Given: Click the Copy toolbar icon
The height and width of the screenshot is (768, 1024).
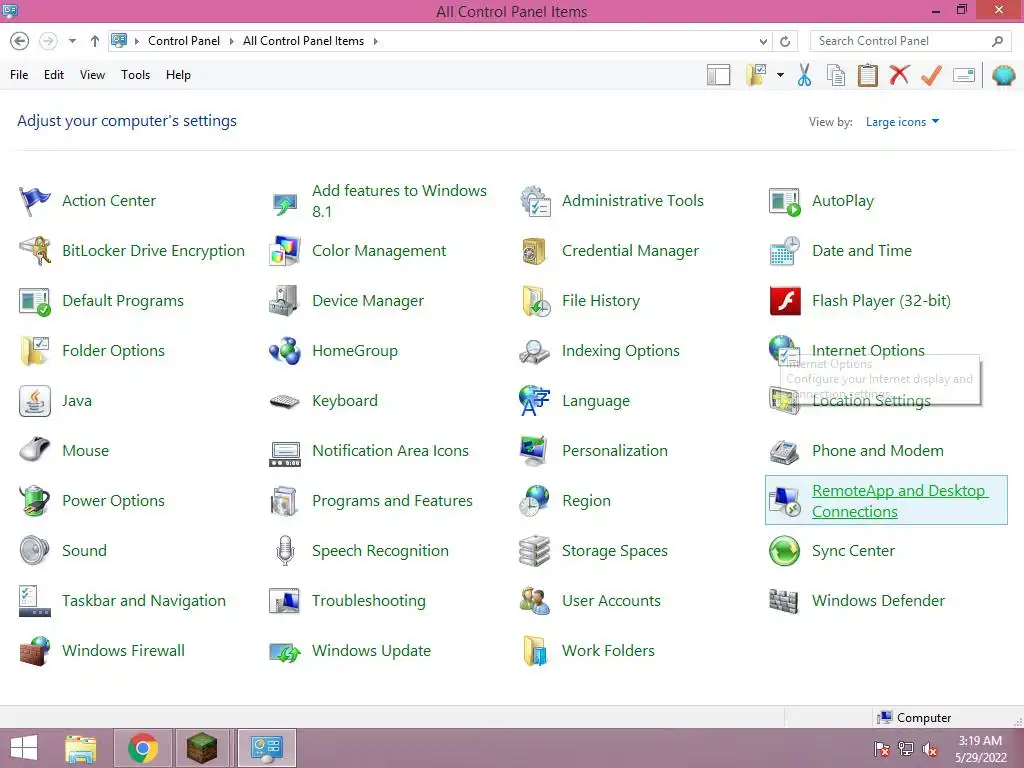Looking at the screenshot, I should click(836, 75).
